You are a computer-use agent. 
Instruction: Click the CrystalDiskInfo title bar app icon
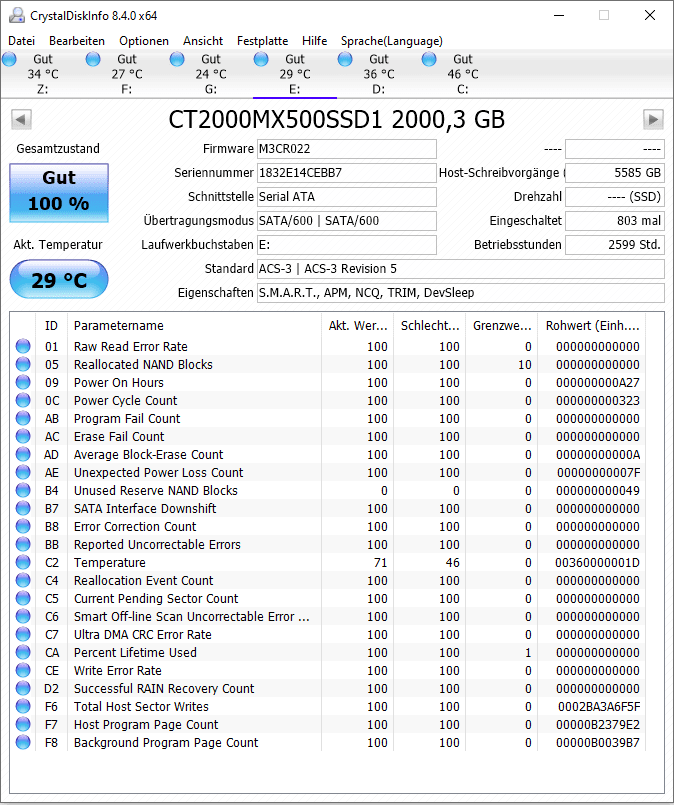pyautogui.click(x=17, y=15)
